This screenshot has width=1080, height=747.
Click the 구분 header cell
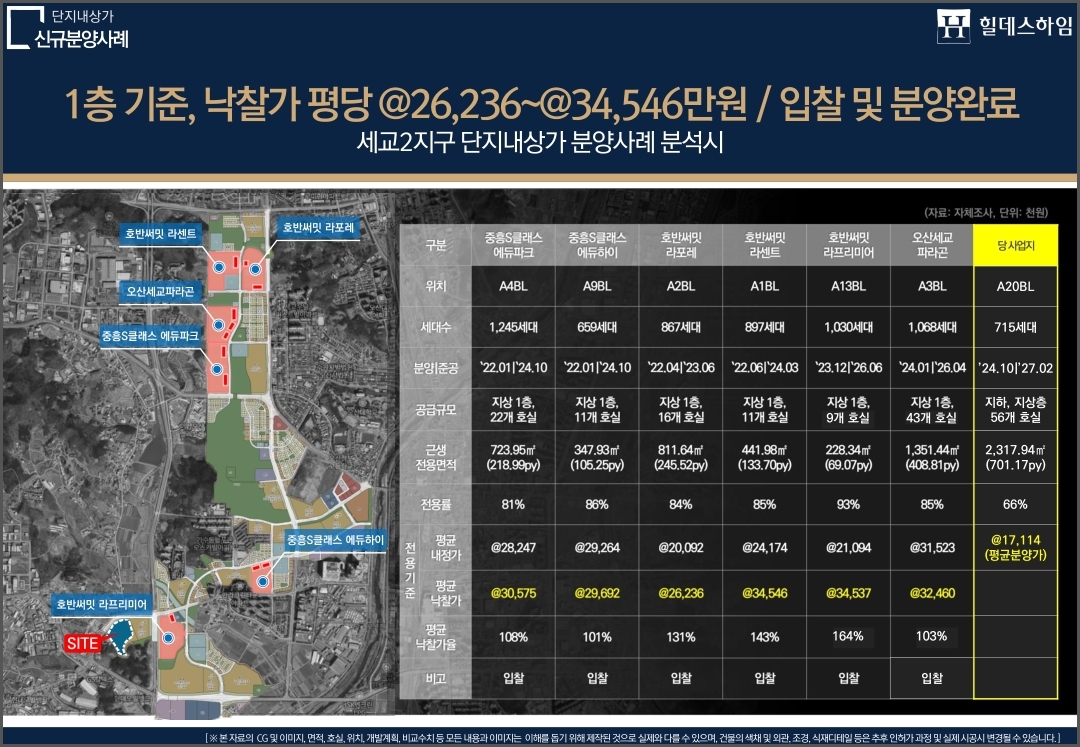click(436, 245)
